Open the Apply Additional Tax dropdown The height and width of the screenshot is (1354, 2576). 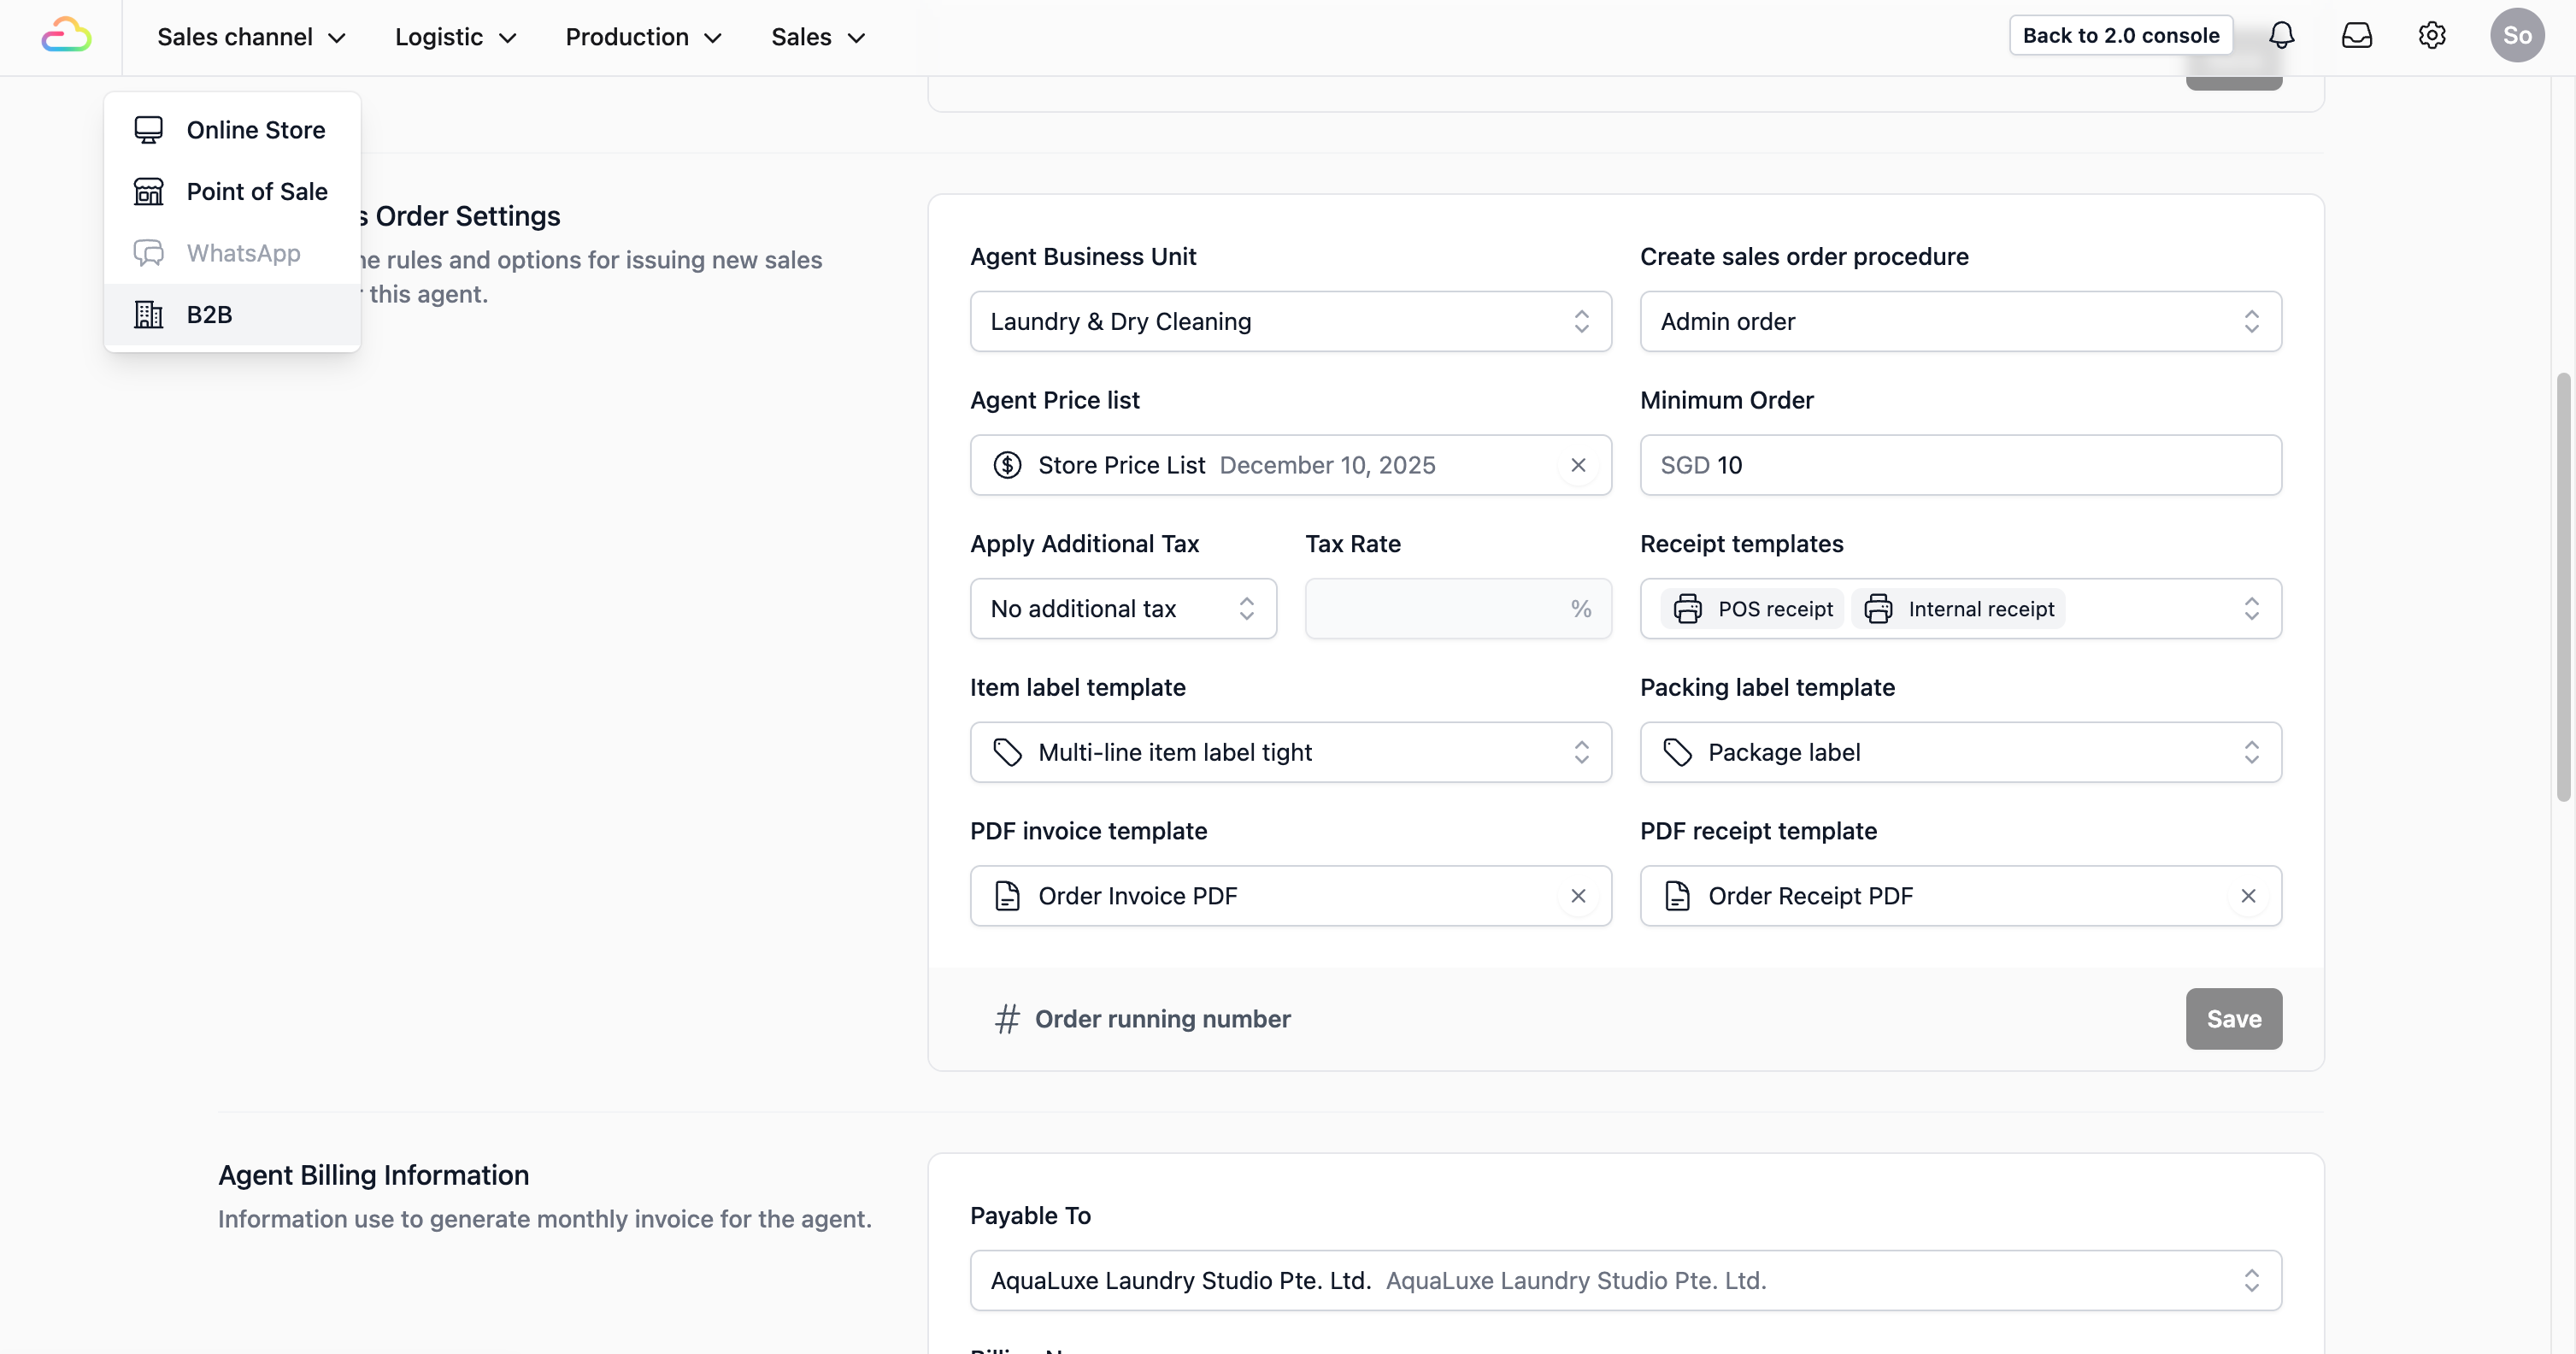coord(1122,609)
